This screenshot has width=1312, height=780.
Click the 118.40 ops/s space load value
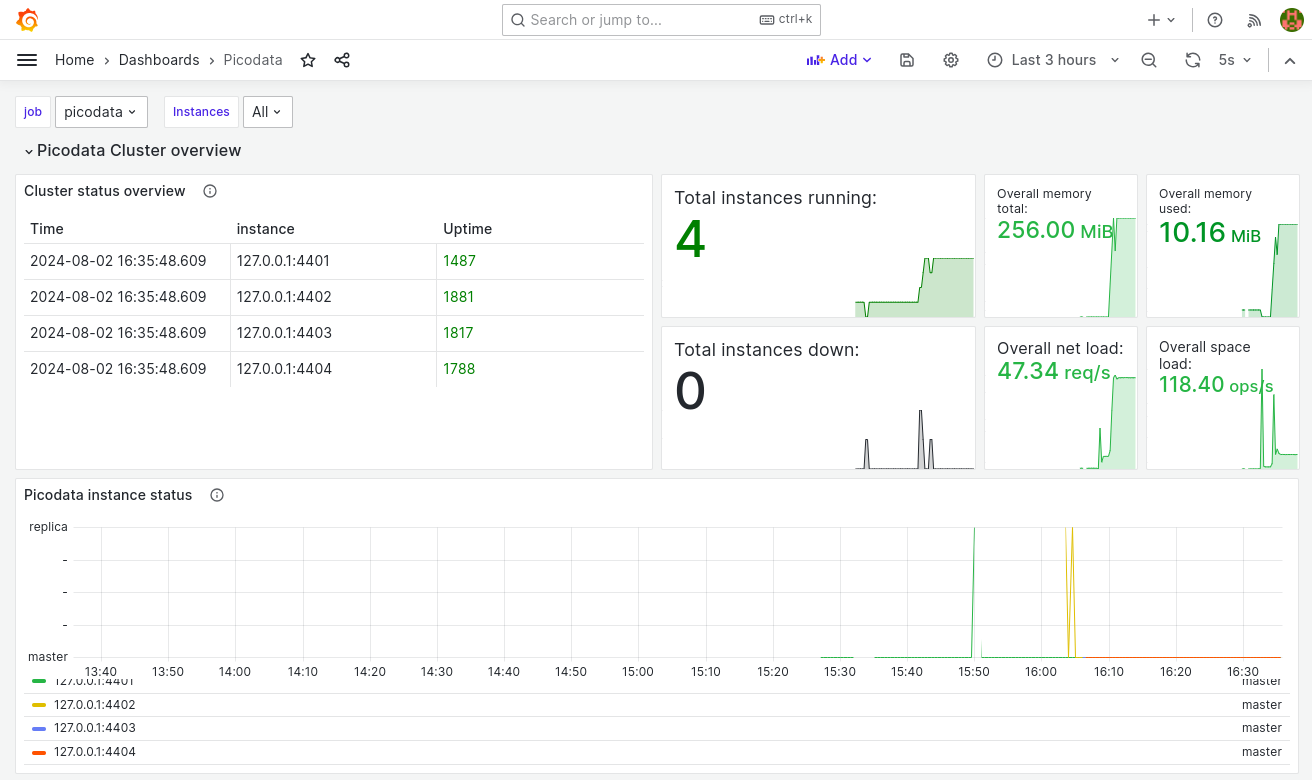(x=1216, y=384)
